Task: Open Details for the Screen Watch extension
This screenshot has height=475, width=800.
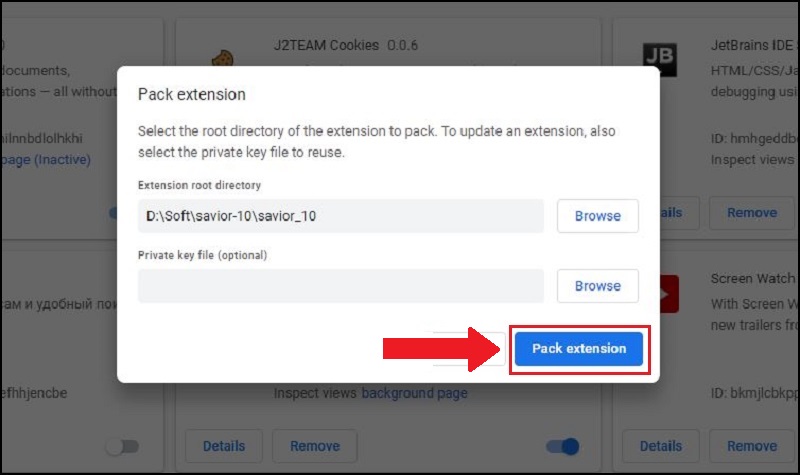Action: click(x=661, y=446)
